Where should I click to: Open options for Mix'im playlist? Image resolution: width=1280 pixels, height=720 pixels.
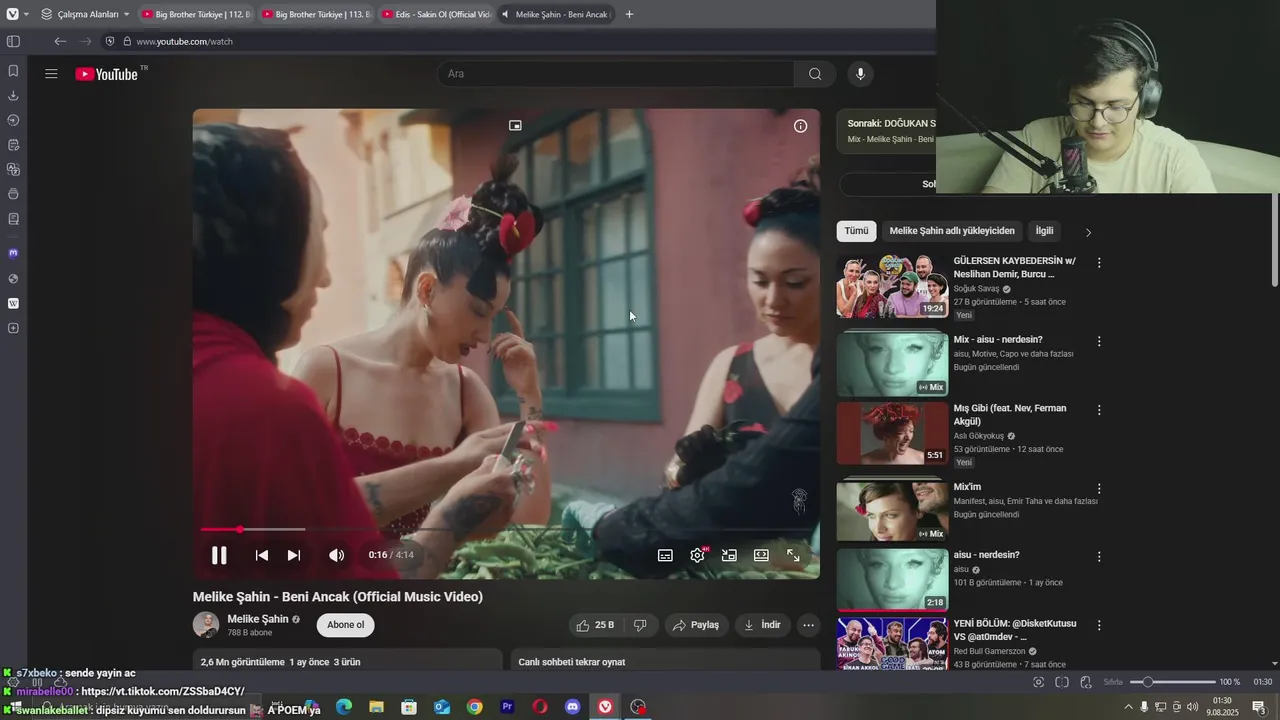coord(1099,489)
